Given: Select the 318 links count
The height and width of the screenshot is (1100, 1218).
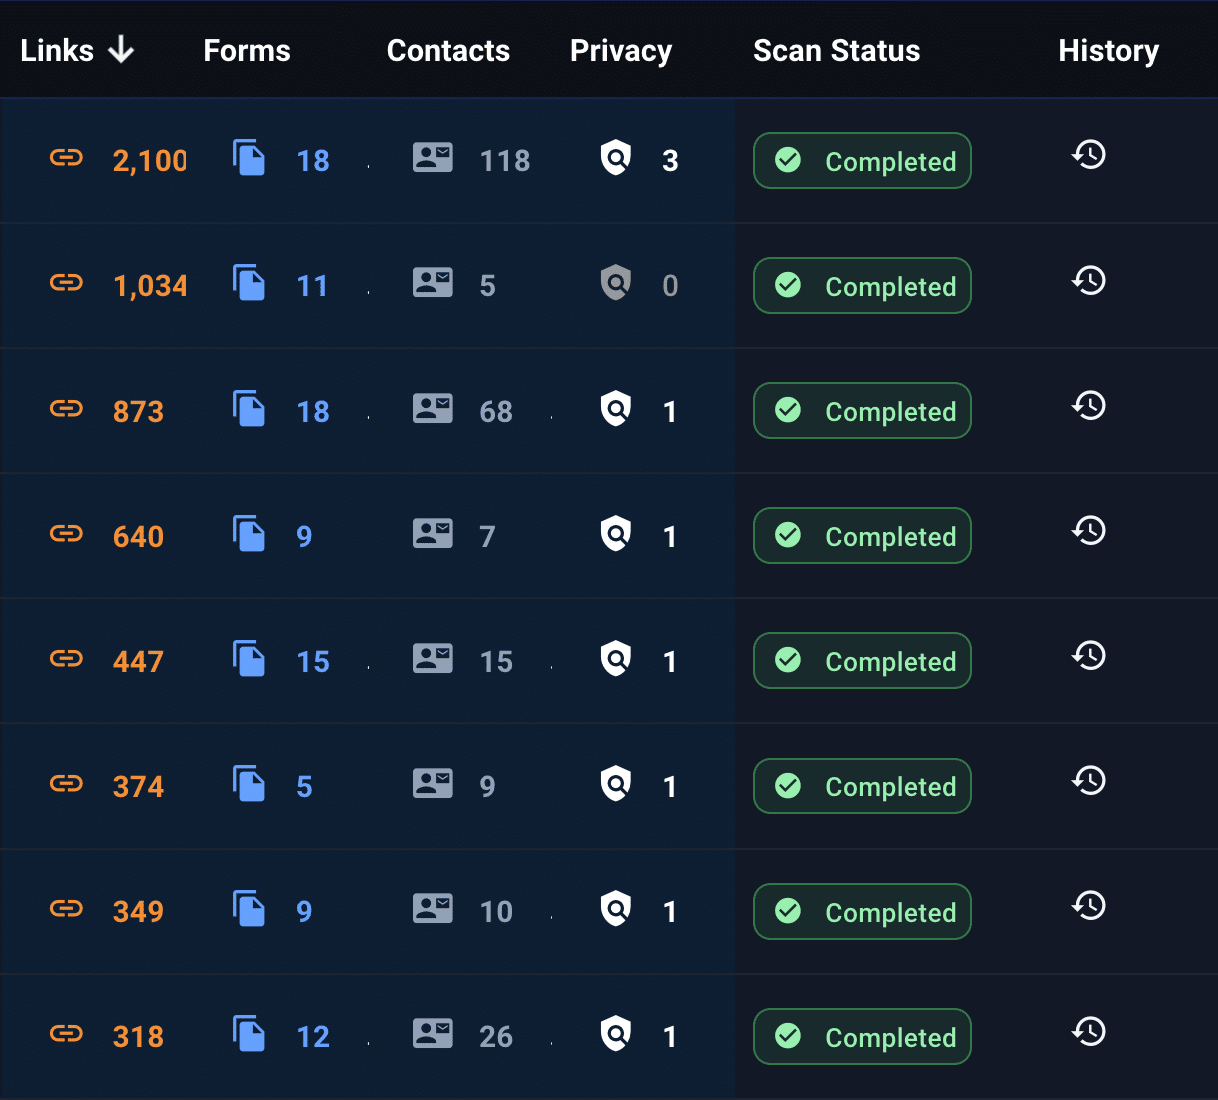Looking at the screenshot, I should tap(138, 1037).
